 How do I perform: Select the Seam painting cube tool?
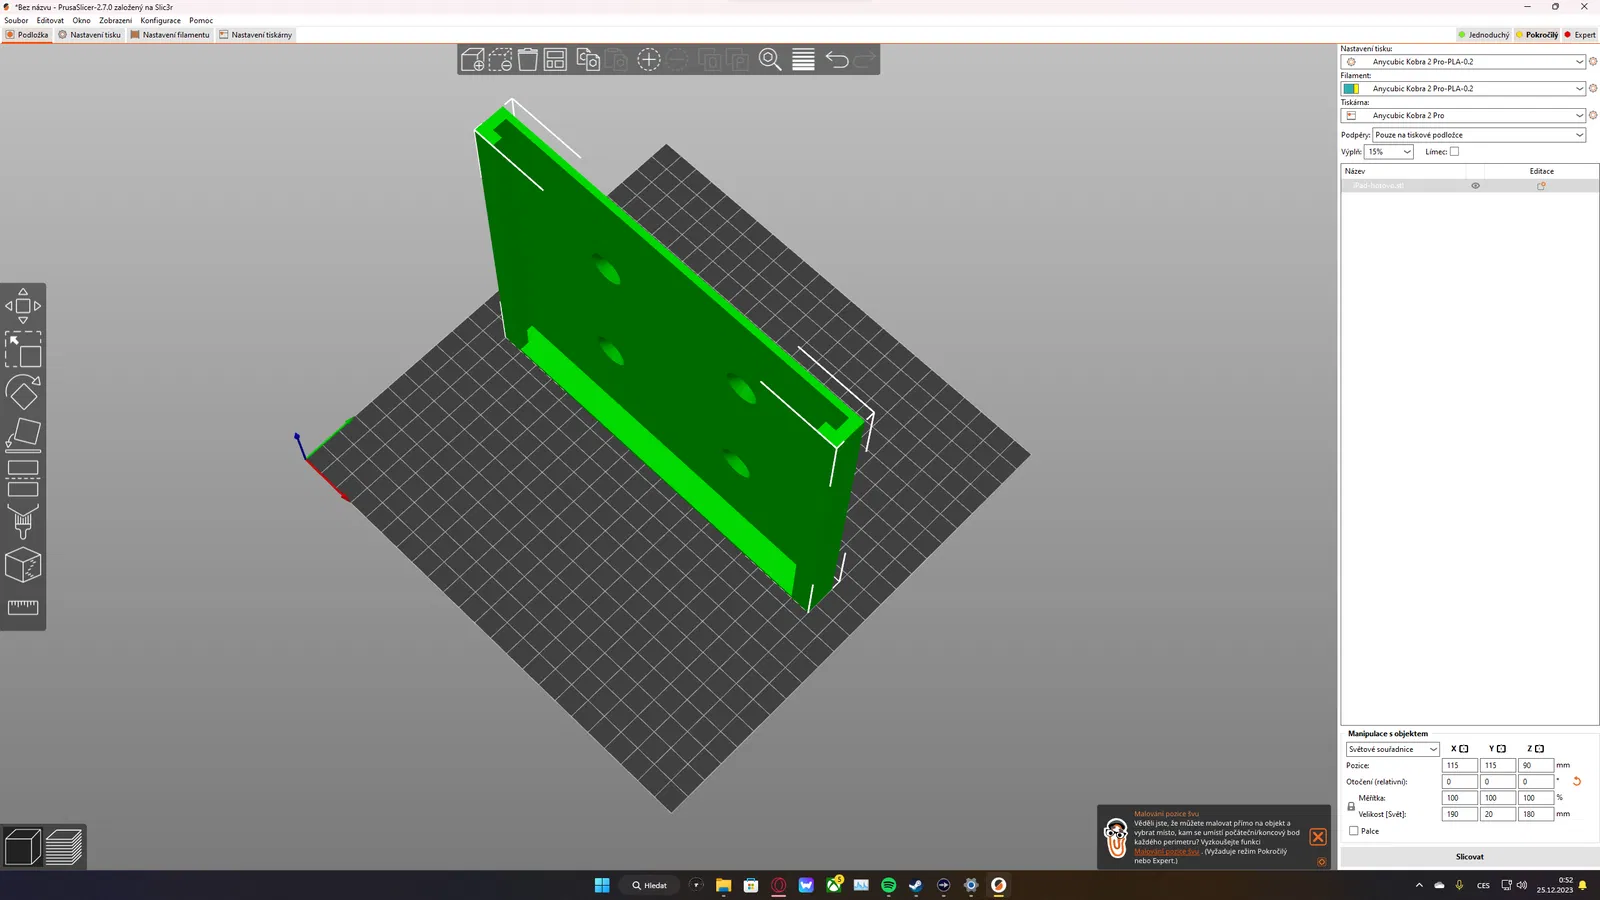click(23, 565)
